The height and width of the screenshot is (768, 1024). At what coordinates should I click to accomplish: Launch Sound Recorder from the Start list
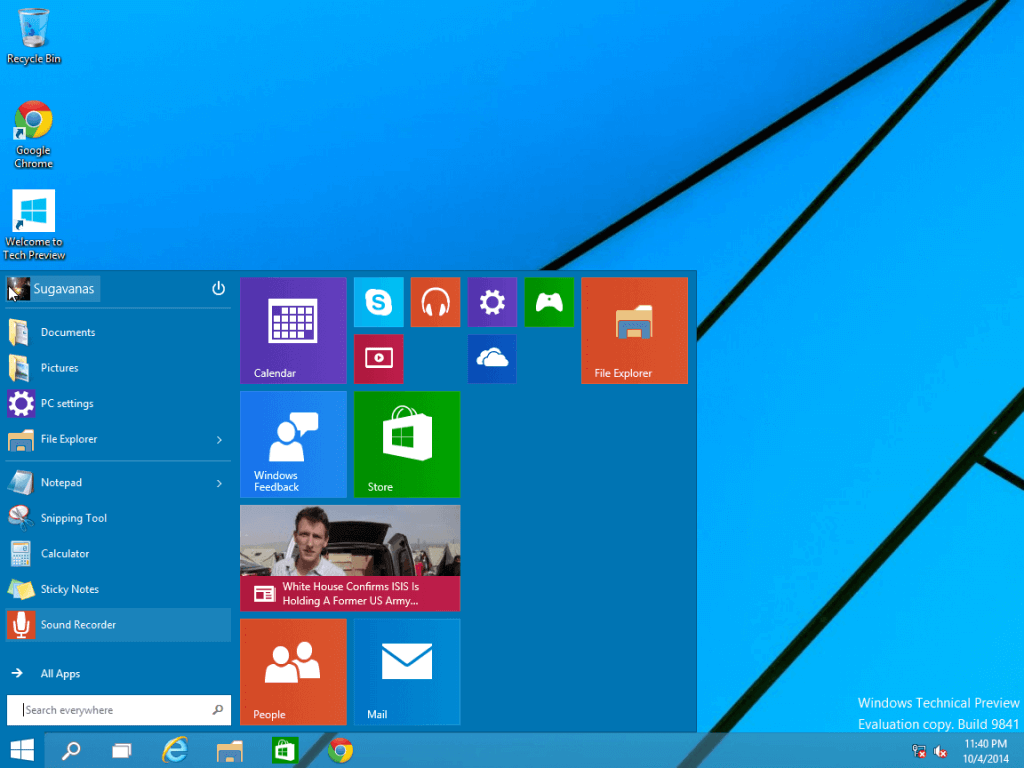tap(118, 625)
